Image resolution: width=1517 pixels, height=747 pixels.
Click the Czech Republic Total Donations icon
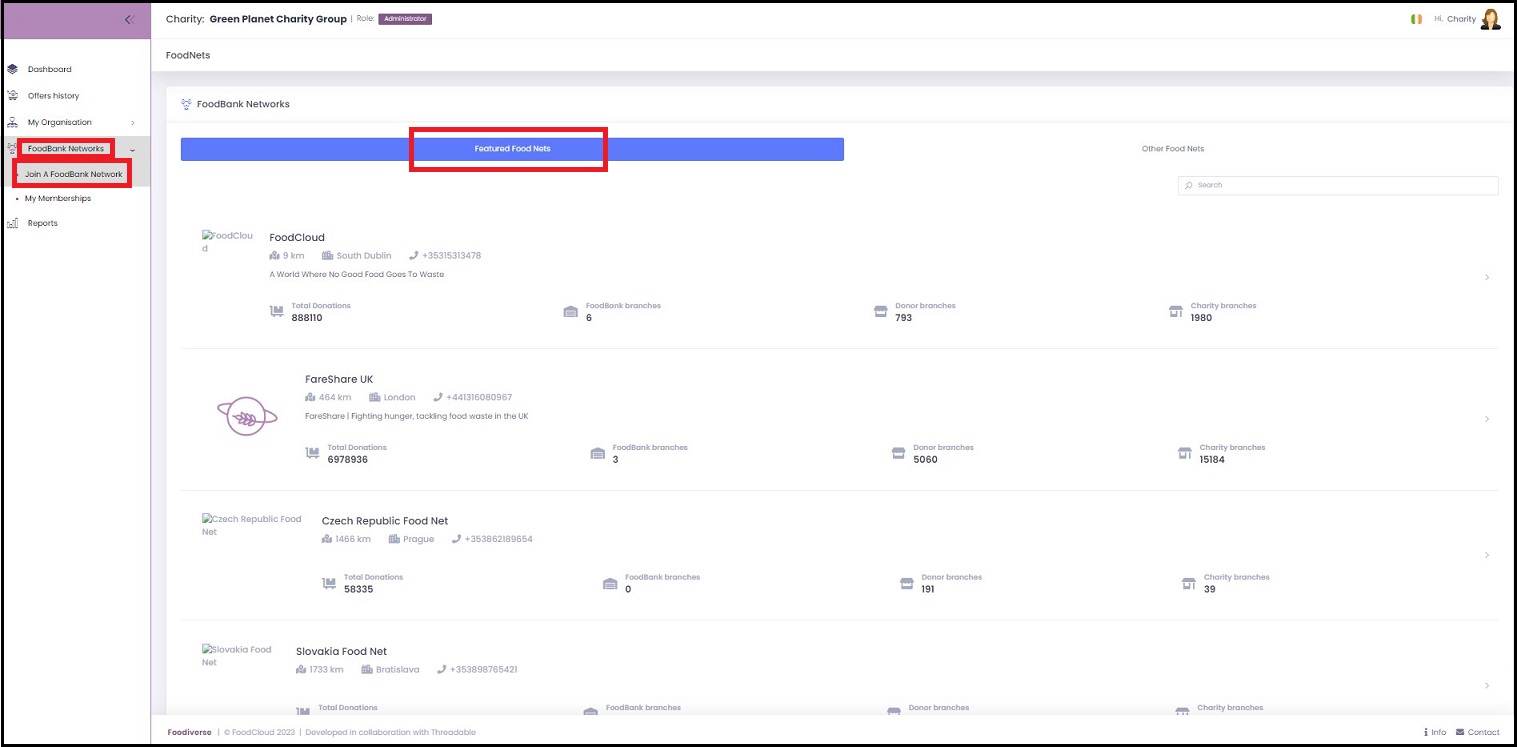329,584
